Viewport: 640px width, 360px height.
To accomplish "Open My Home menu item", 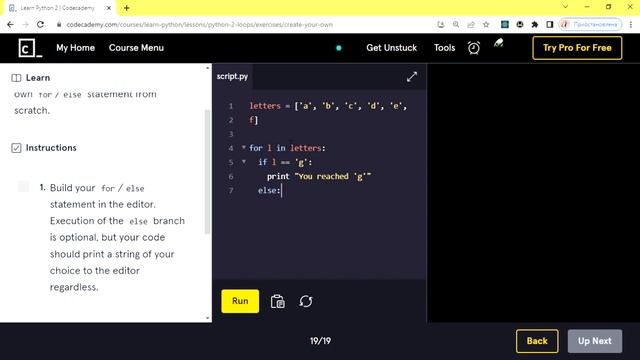I will tap(76, 48).
